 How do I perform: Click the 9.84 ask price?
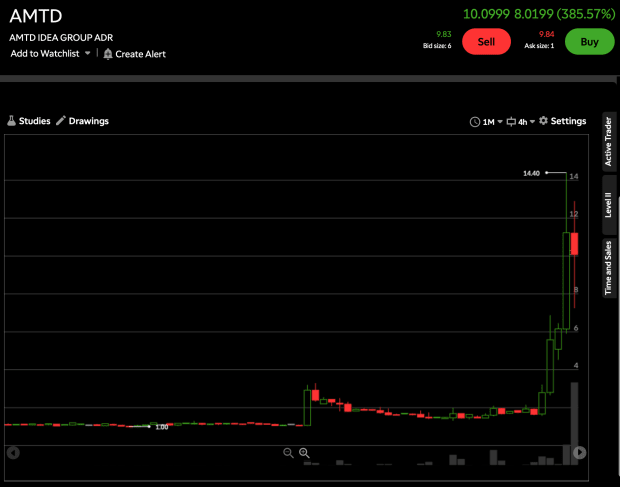click(x=546, y=34)
